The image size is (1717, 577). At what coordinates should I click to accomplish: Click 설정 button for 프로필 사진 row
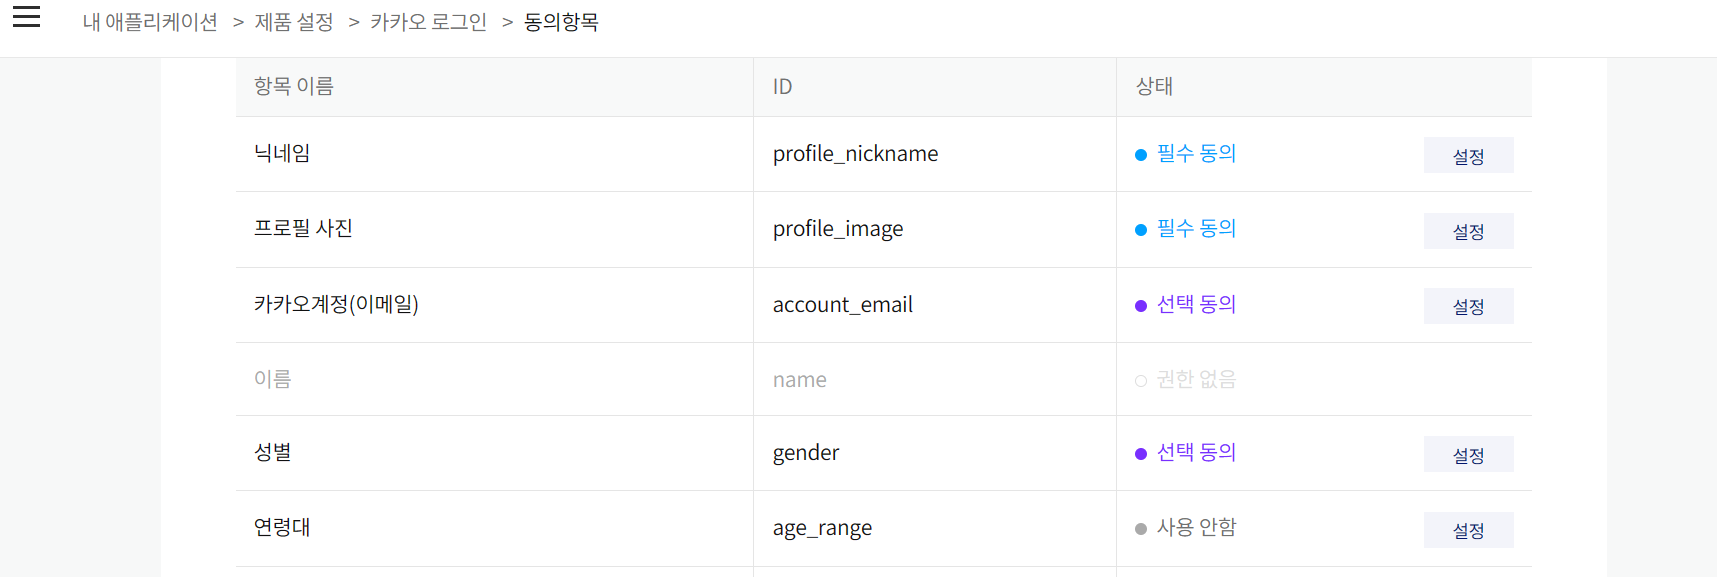coord(1468,231)
